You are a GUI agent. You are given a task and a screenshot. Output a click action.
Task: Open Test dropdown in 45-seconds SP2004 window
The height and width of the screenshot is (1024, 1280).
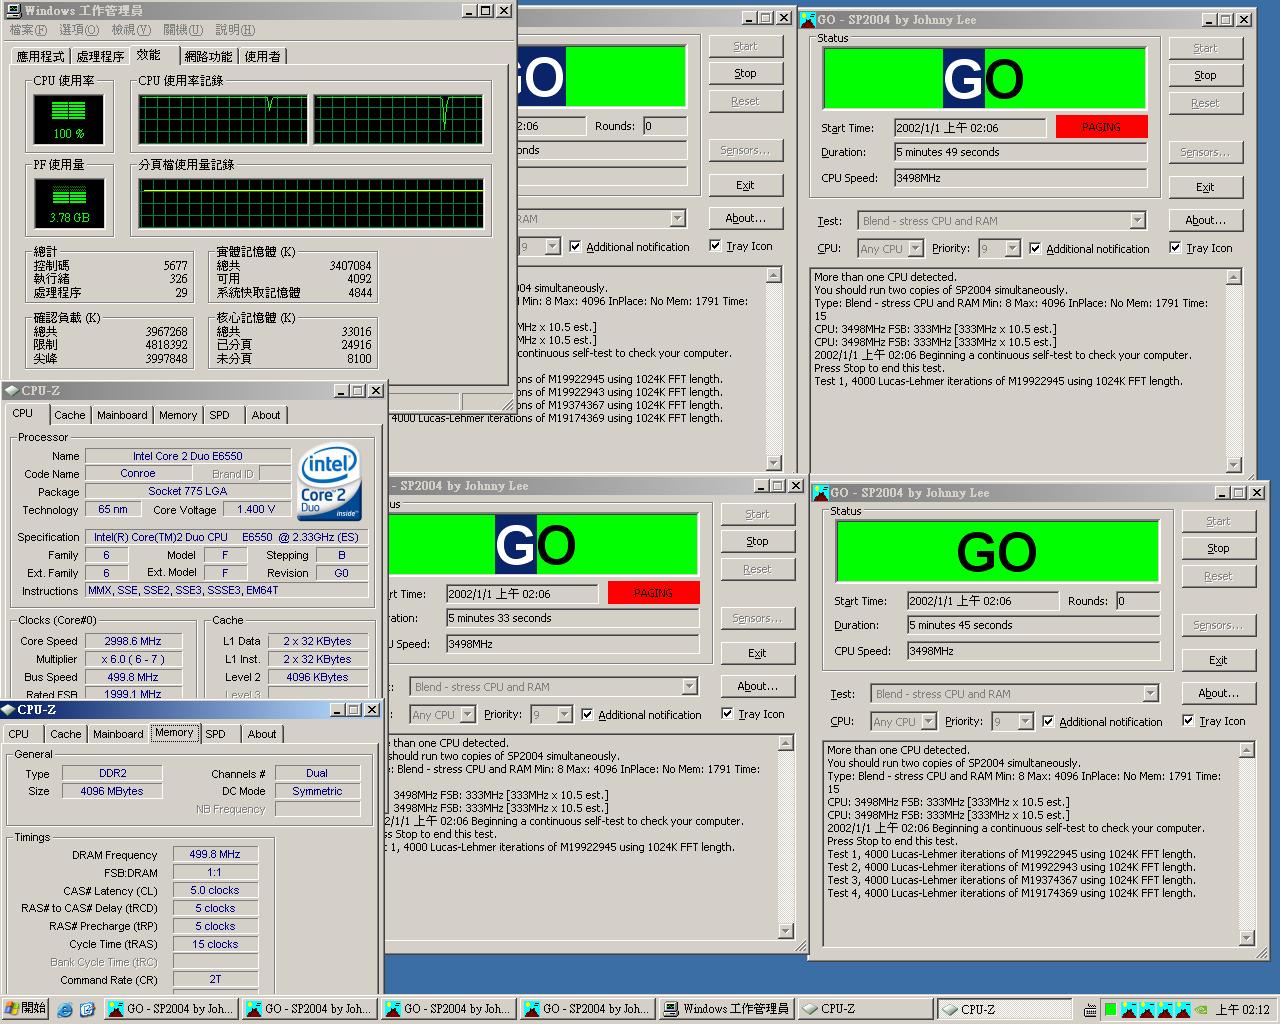tap(1150, 694)
